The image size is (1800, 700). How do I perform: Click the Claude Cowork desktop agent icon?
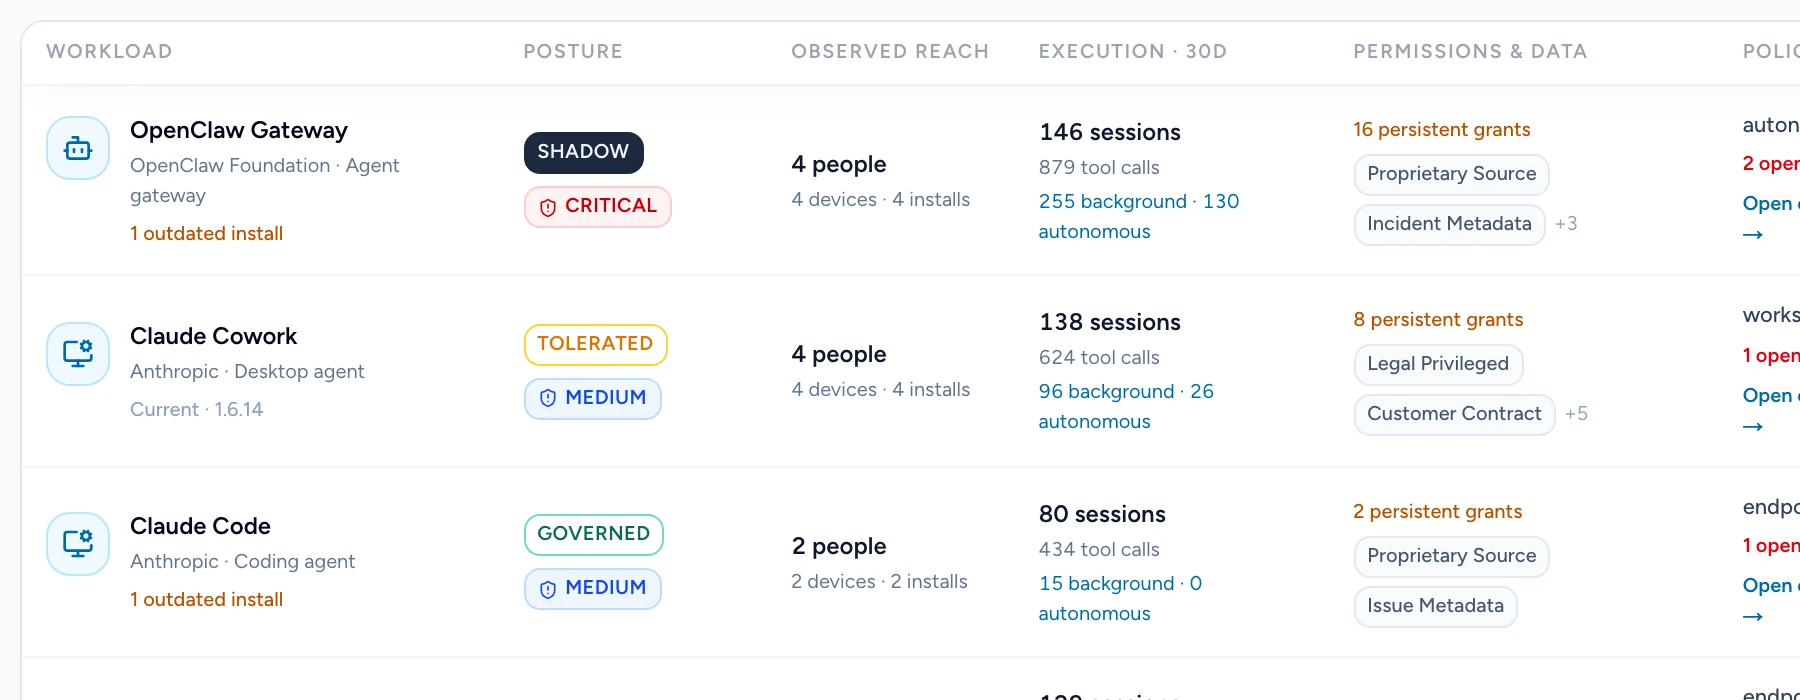click(78, 354)
